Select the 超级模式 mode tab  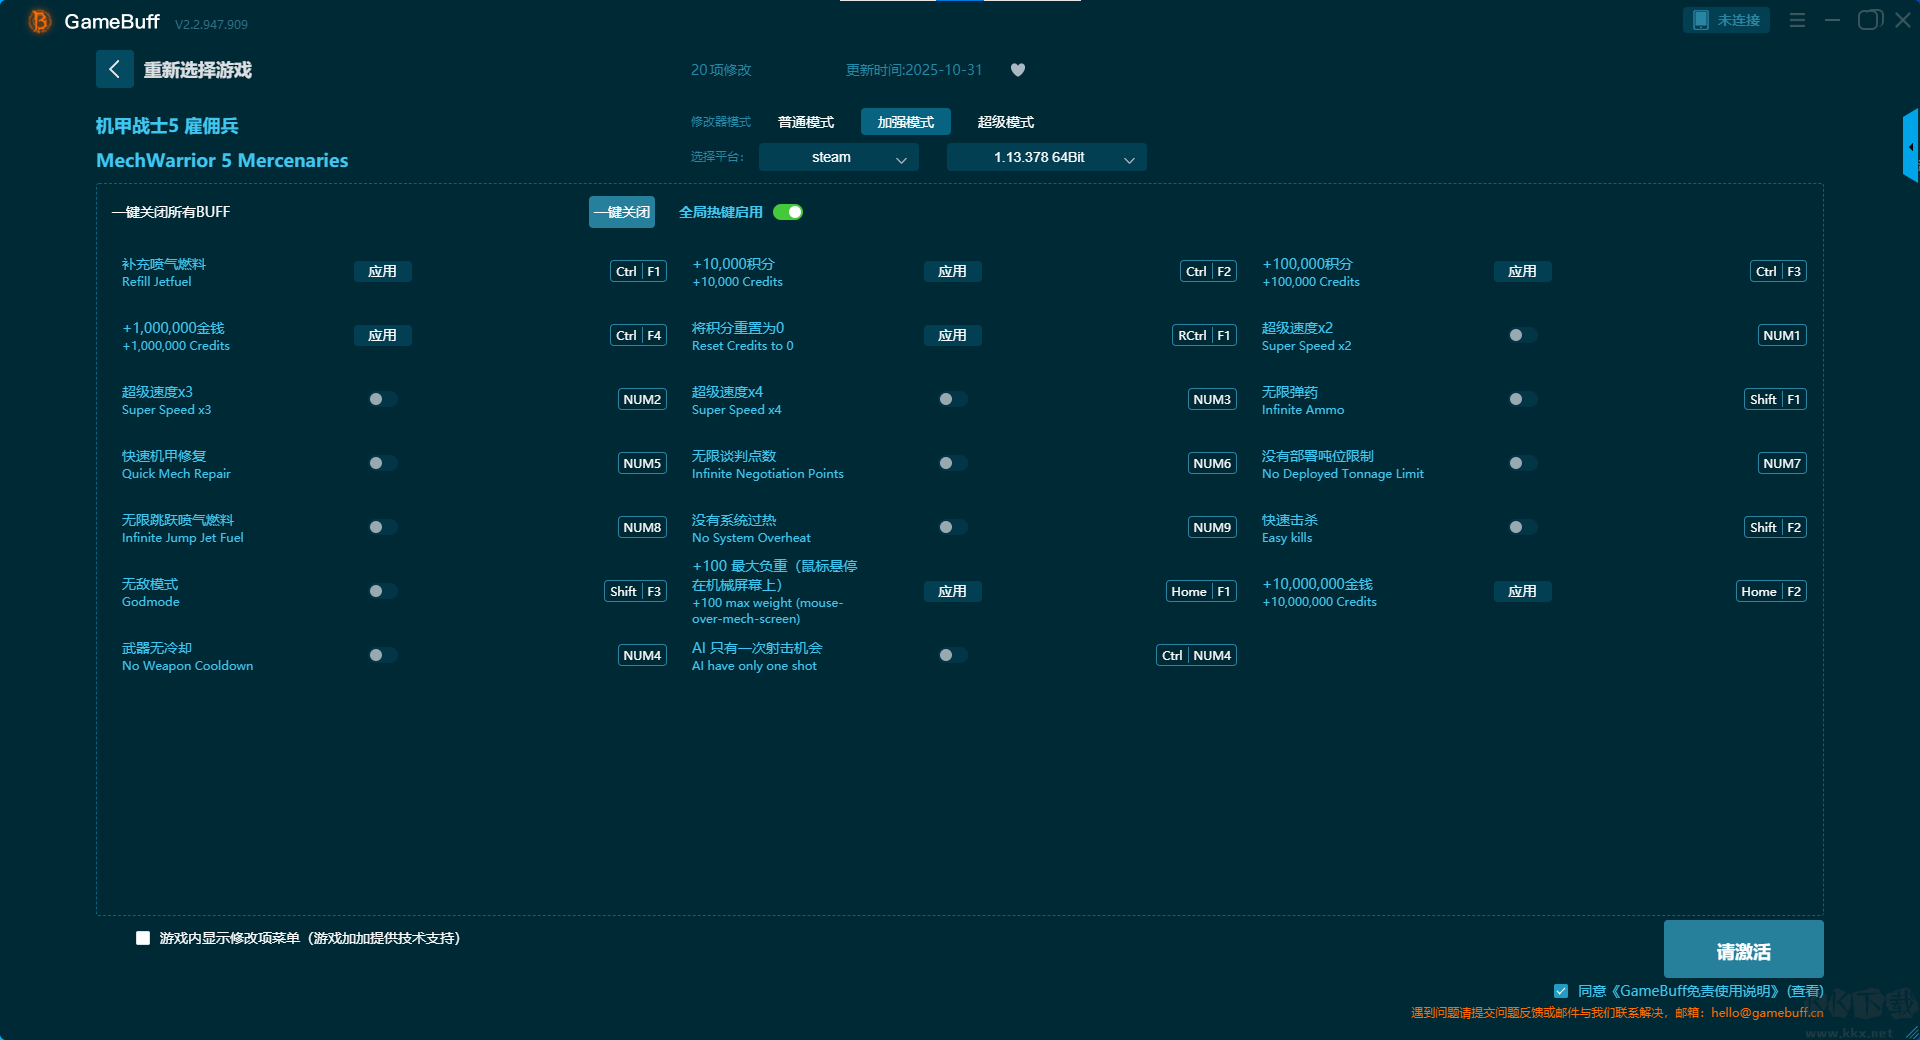tap(1005, 122)
